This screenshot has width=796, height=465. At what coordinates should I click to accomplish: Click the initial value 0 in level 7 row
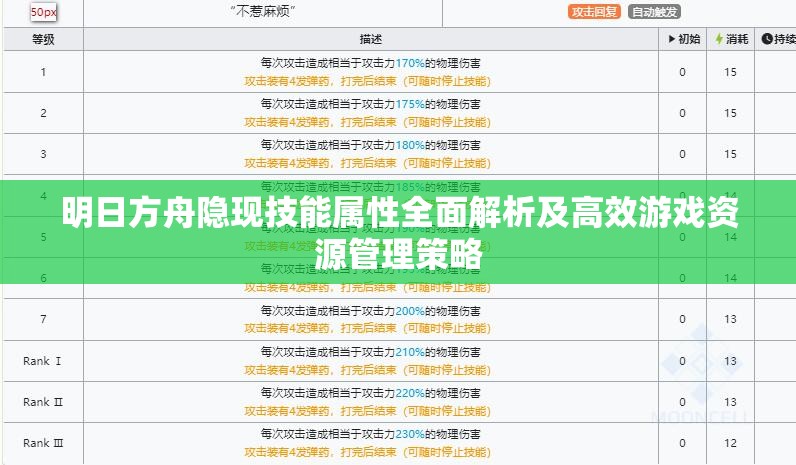pyautogui.click(x=682, y=319)
